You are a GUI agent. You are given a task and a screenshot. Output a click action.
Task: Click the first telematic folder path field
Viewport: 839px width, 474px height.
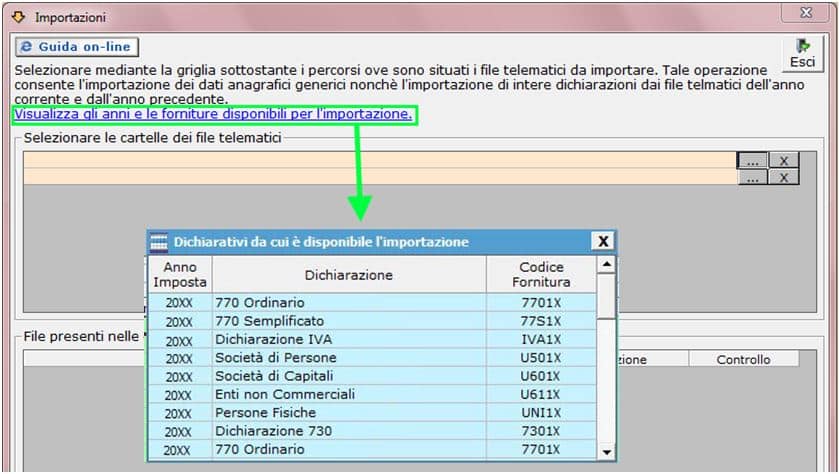pos(380,160)
